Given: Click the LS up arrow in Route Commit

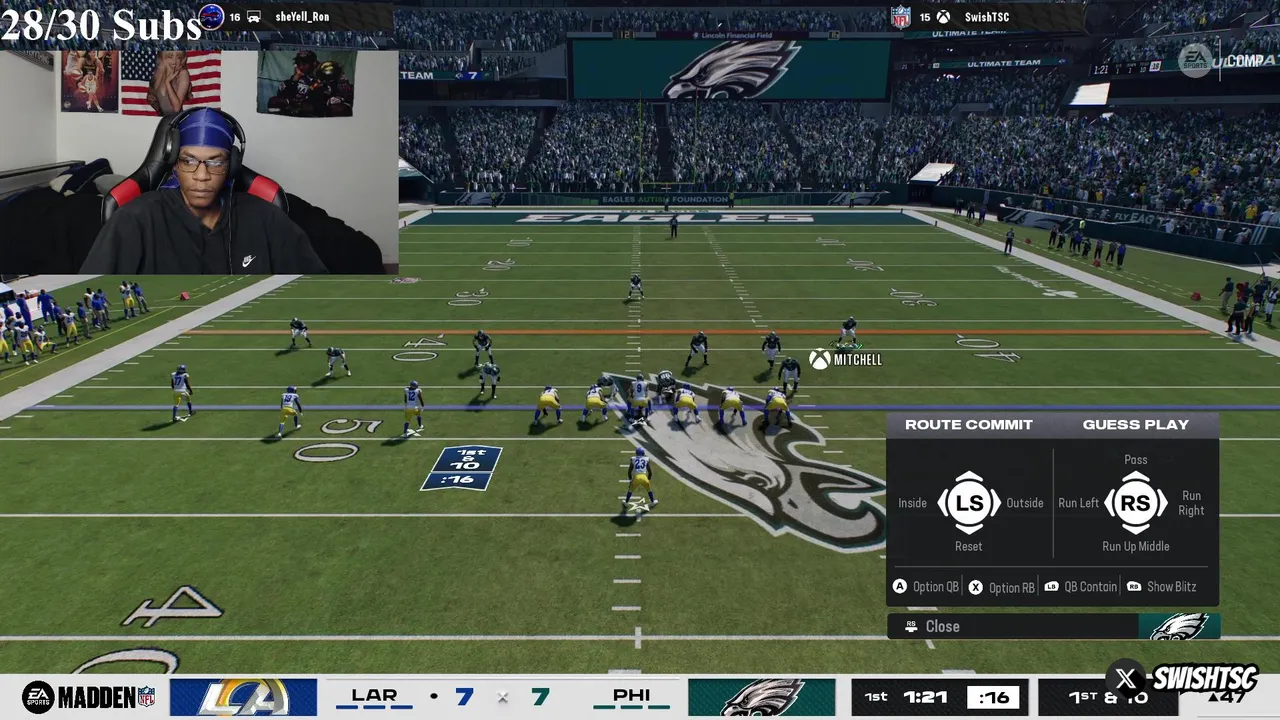Looking at the screenshot, I should click(969, 476).
